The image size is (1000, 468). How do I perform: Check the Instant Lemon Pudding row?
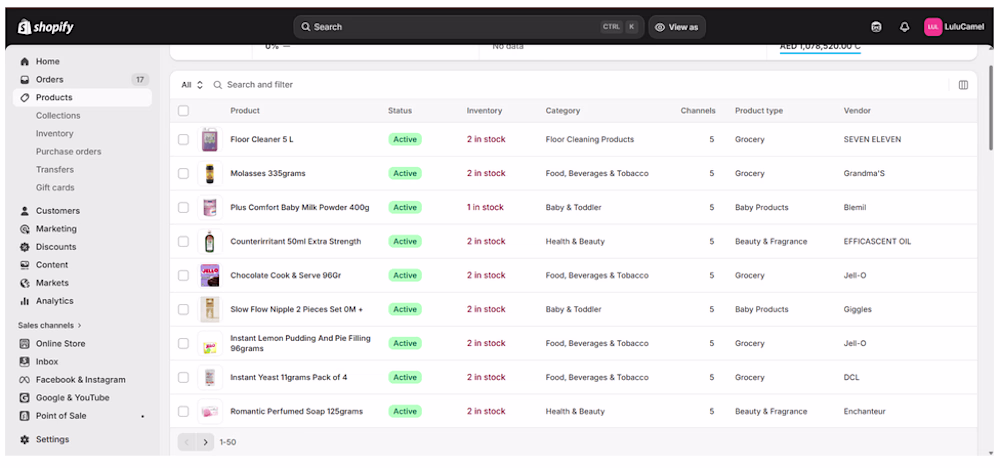click(x=184, y=344)
